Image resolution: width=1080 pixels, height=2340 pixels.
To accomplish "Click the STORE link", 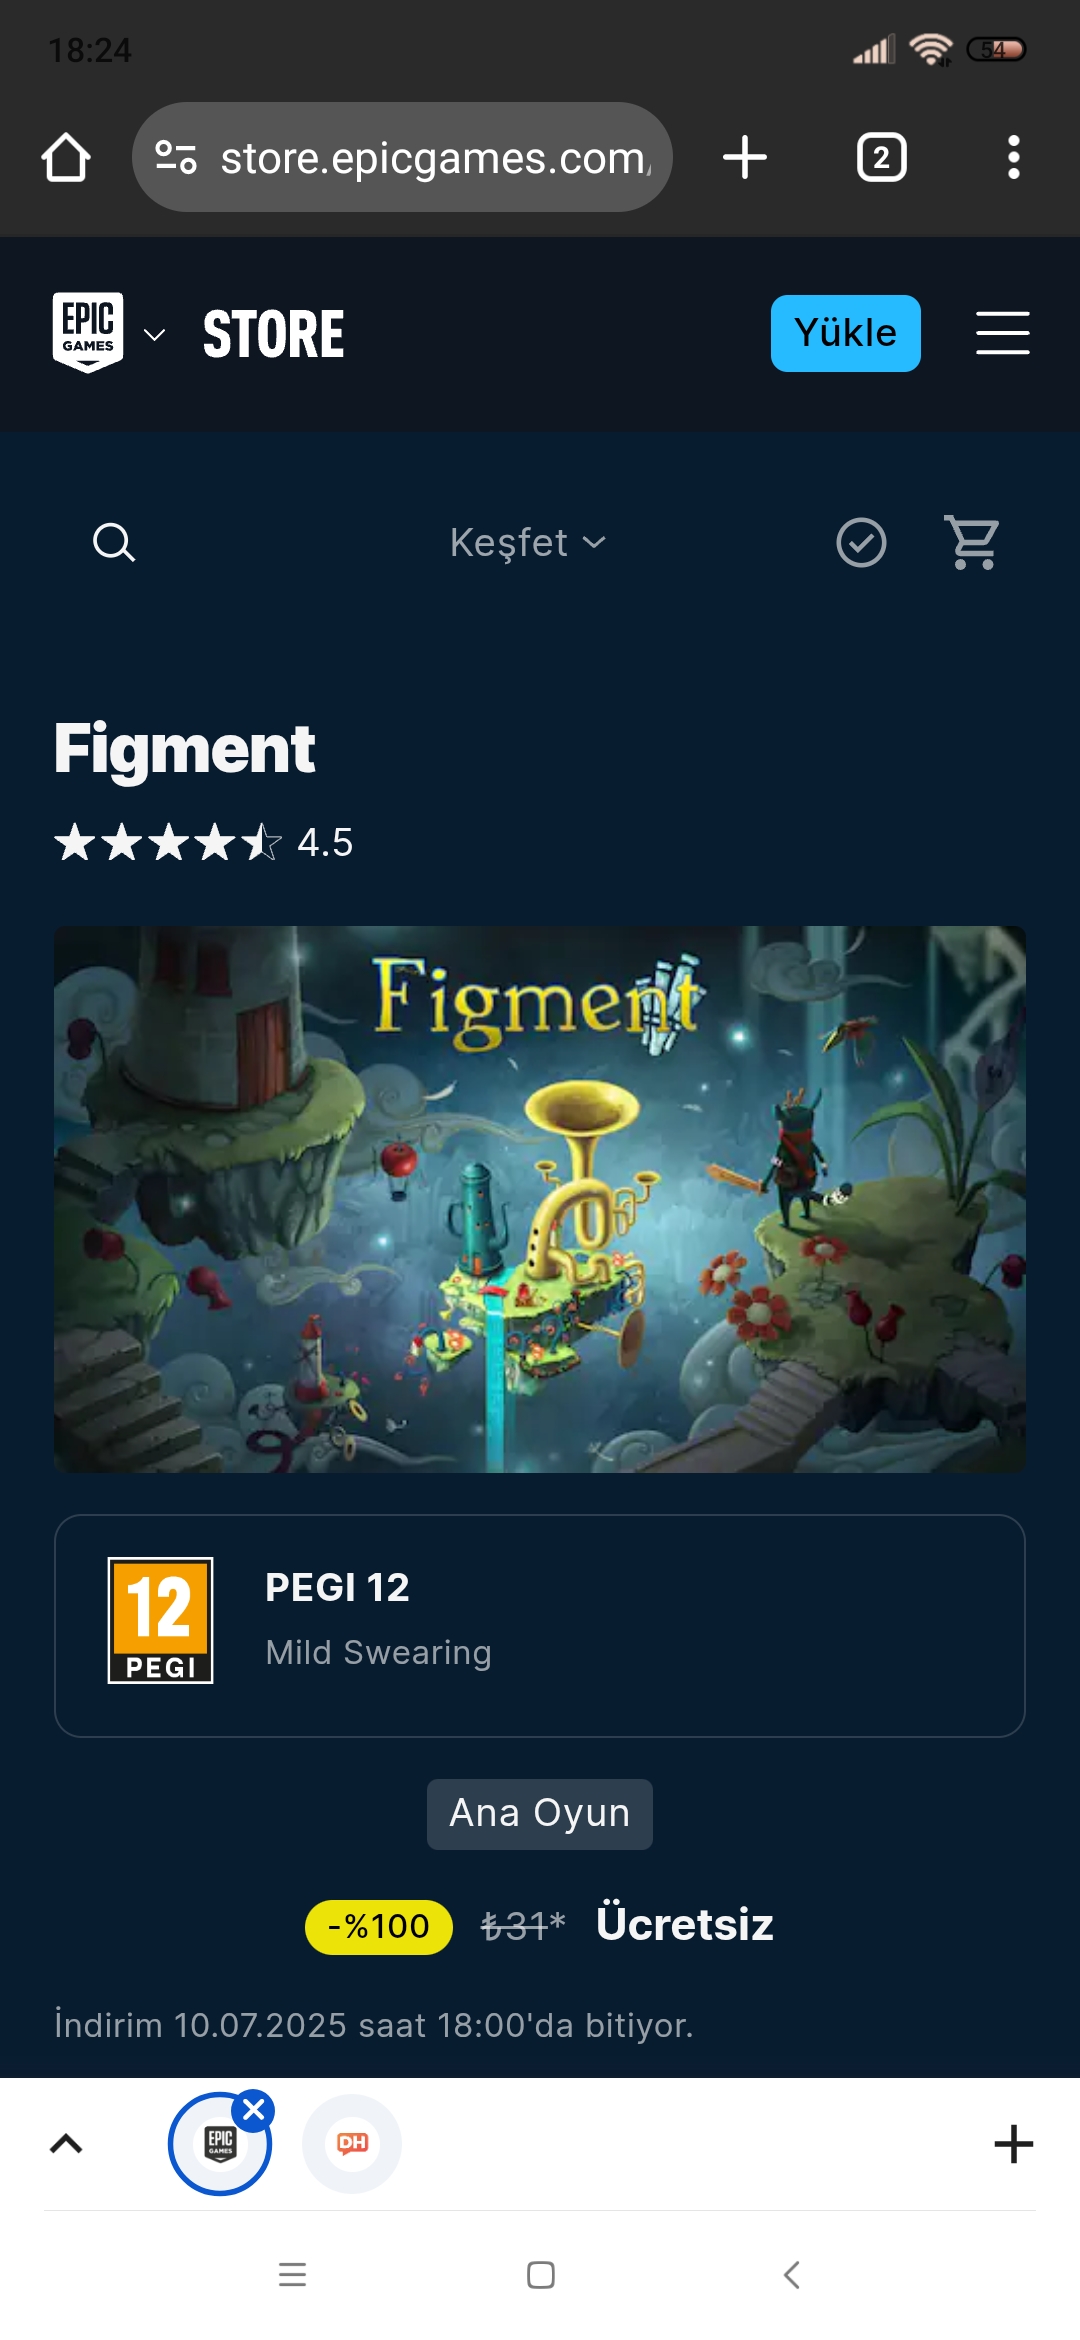I will (273, 334).
